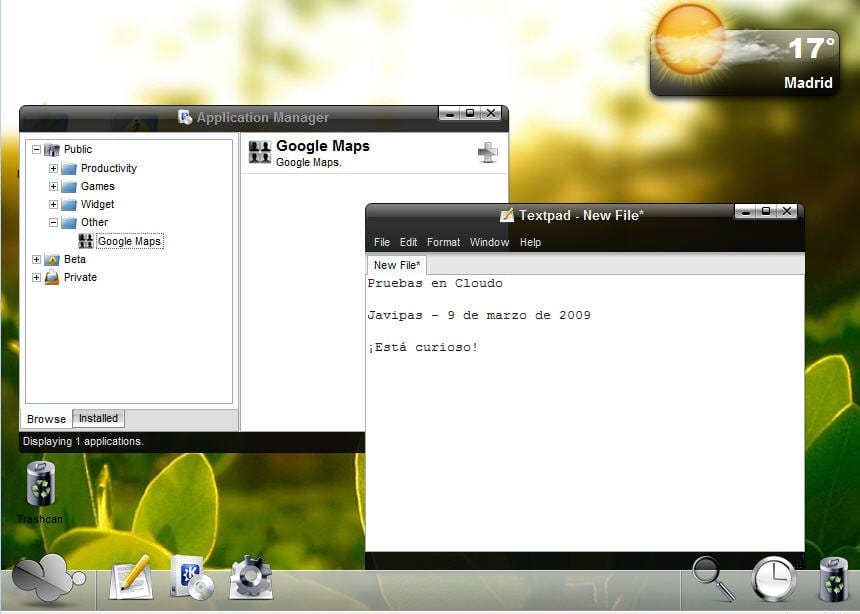860x614 pixels.
Task: Open the Trashcan desktop icon
Action: 41,486
